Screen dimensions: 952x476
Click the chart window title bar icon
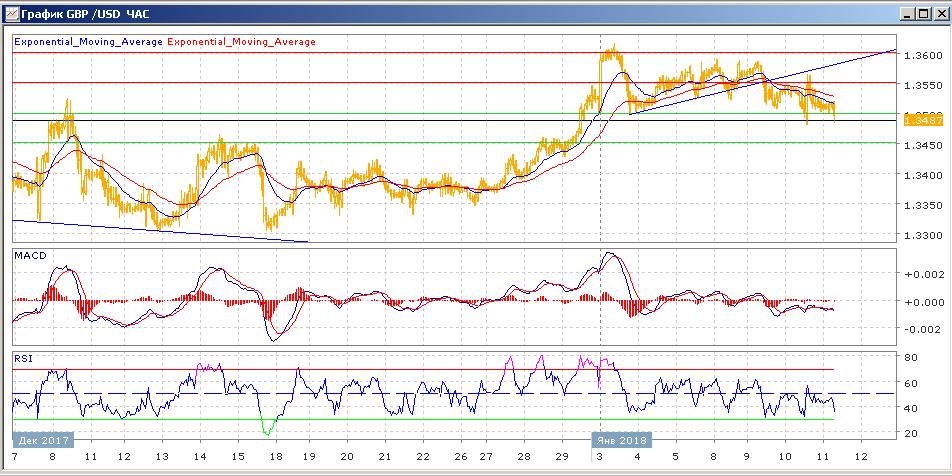click(10, 13)
